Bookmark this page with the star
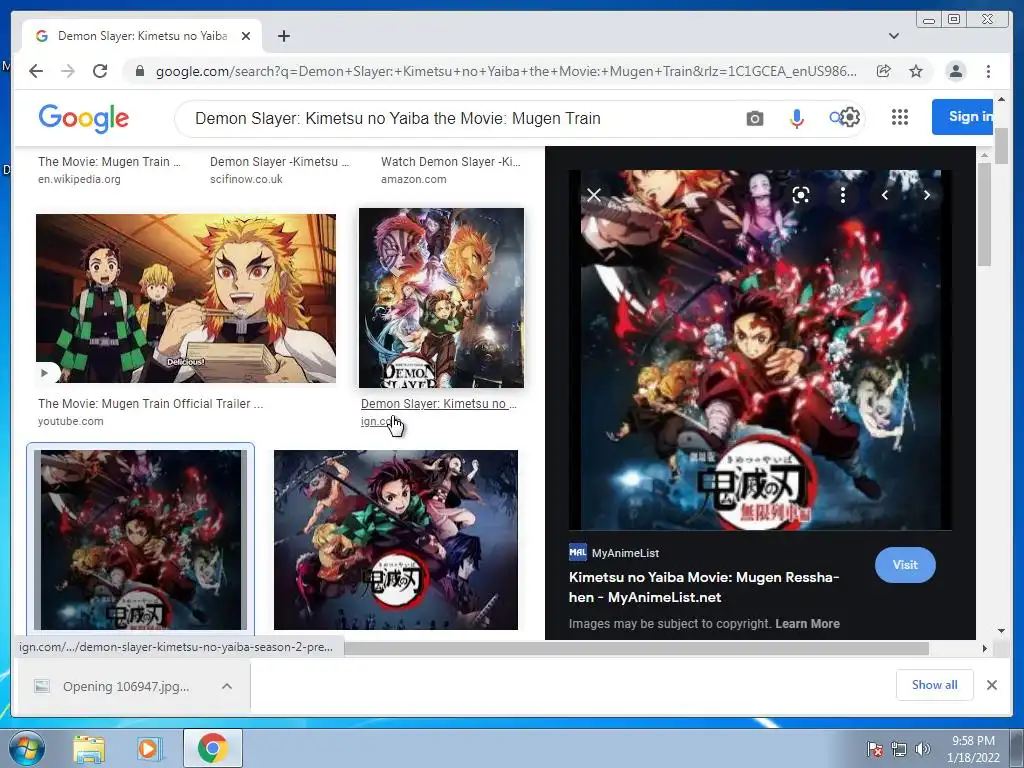1024x768 pixels. (x=916, y=71)
